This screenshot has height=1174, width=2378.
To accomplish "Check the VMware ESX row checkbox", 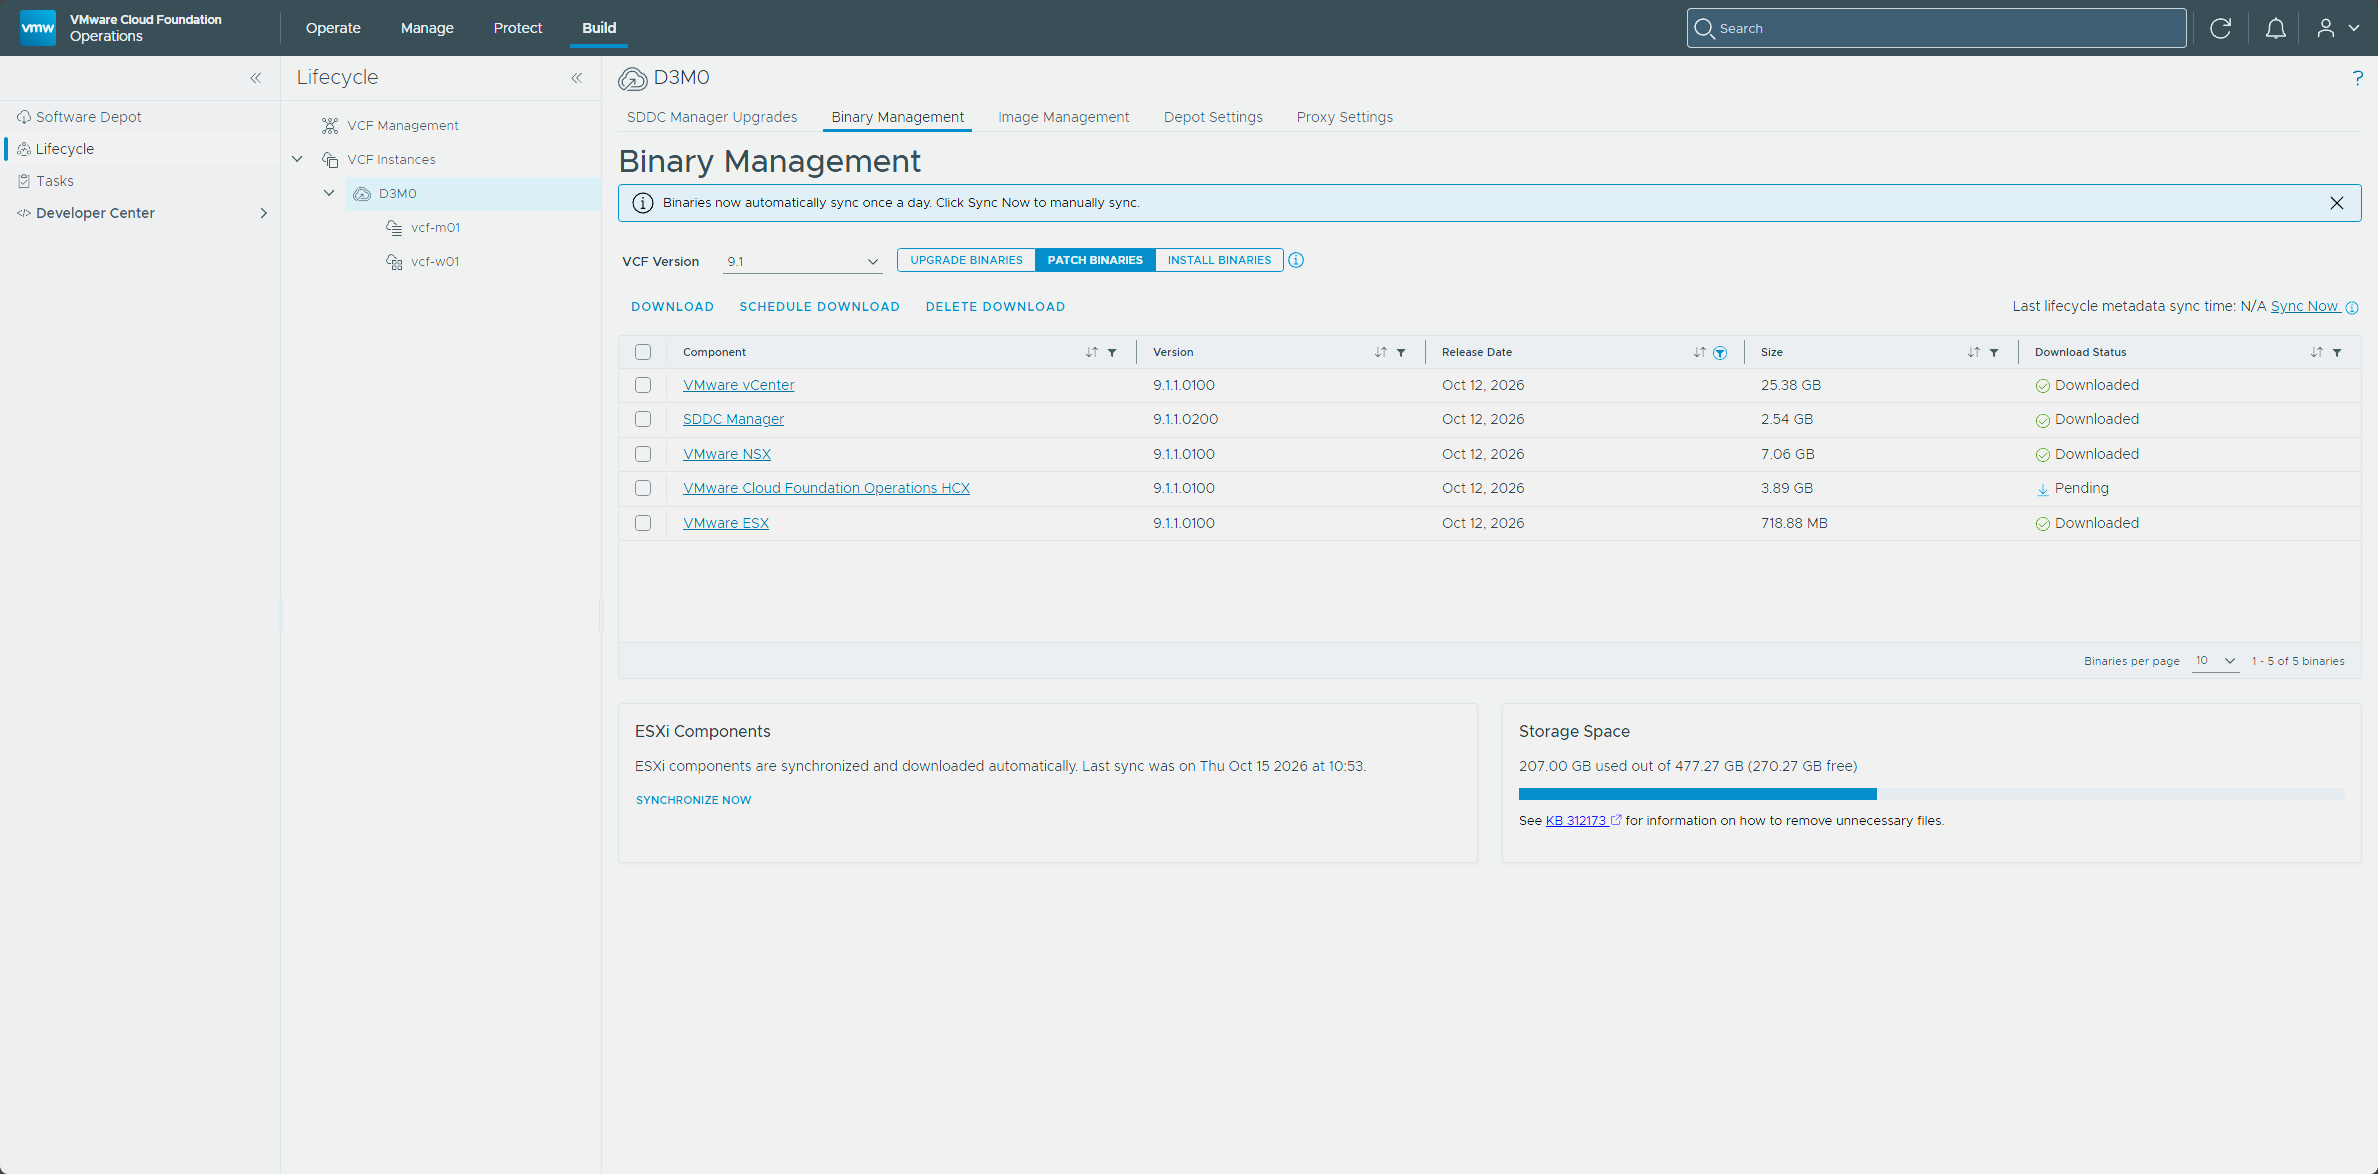I will (x=643, y=523).
